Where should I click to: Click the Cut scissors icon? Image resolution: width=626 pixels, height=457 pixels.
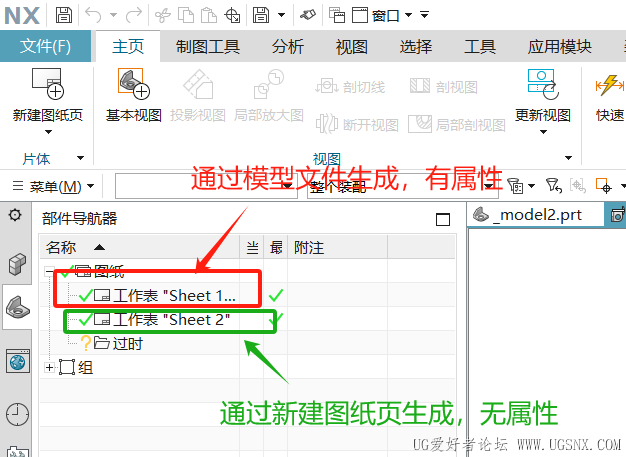pos(162,16)
